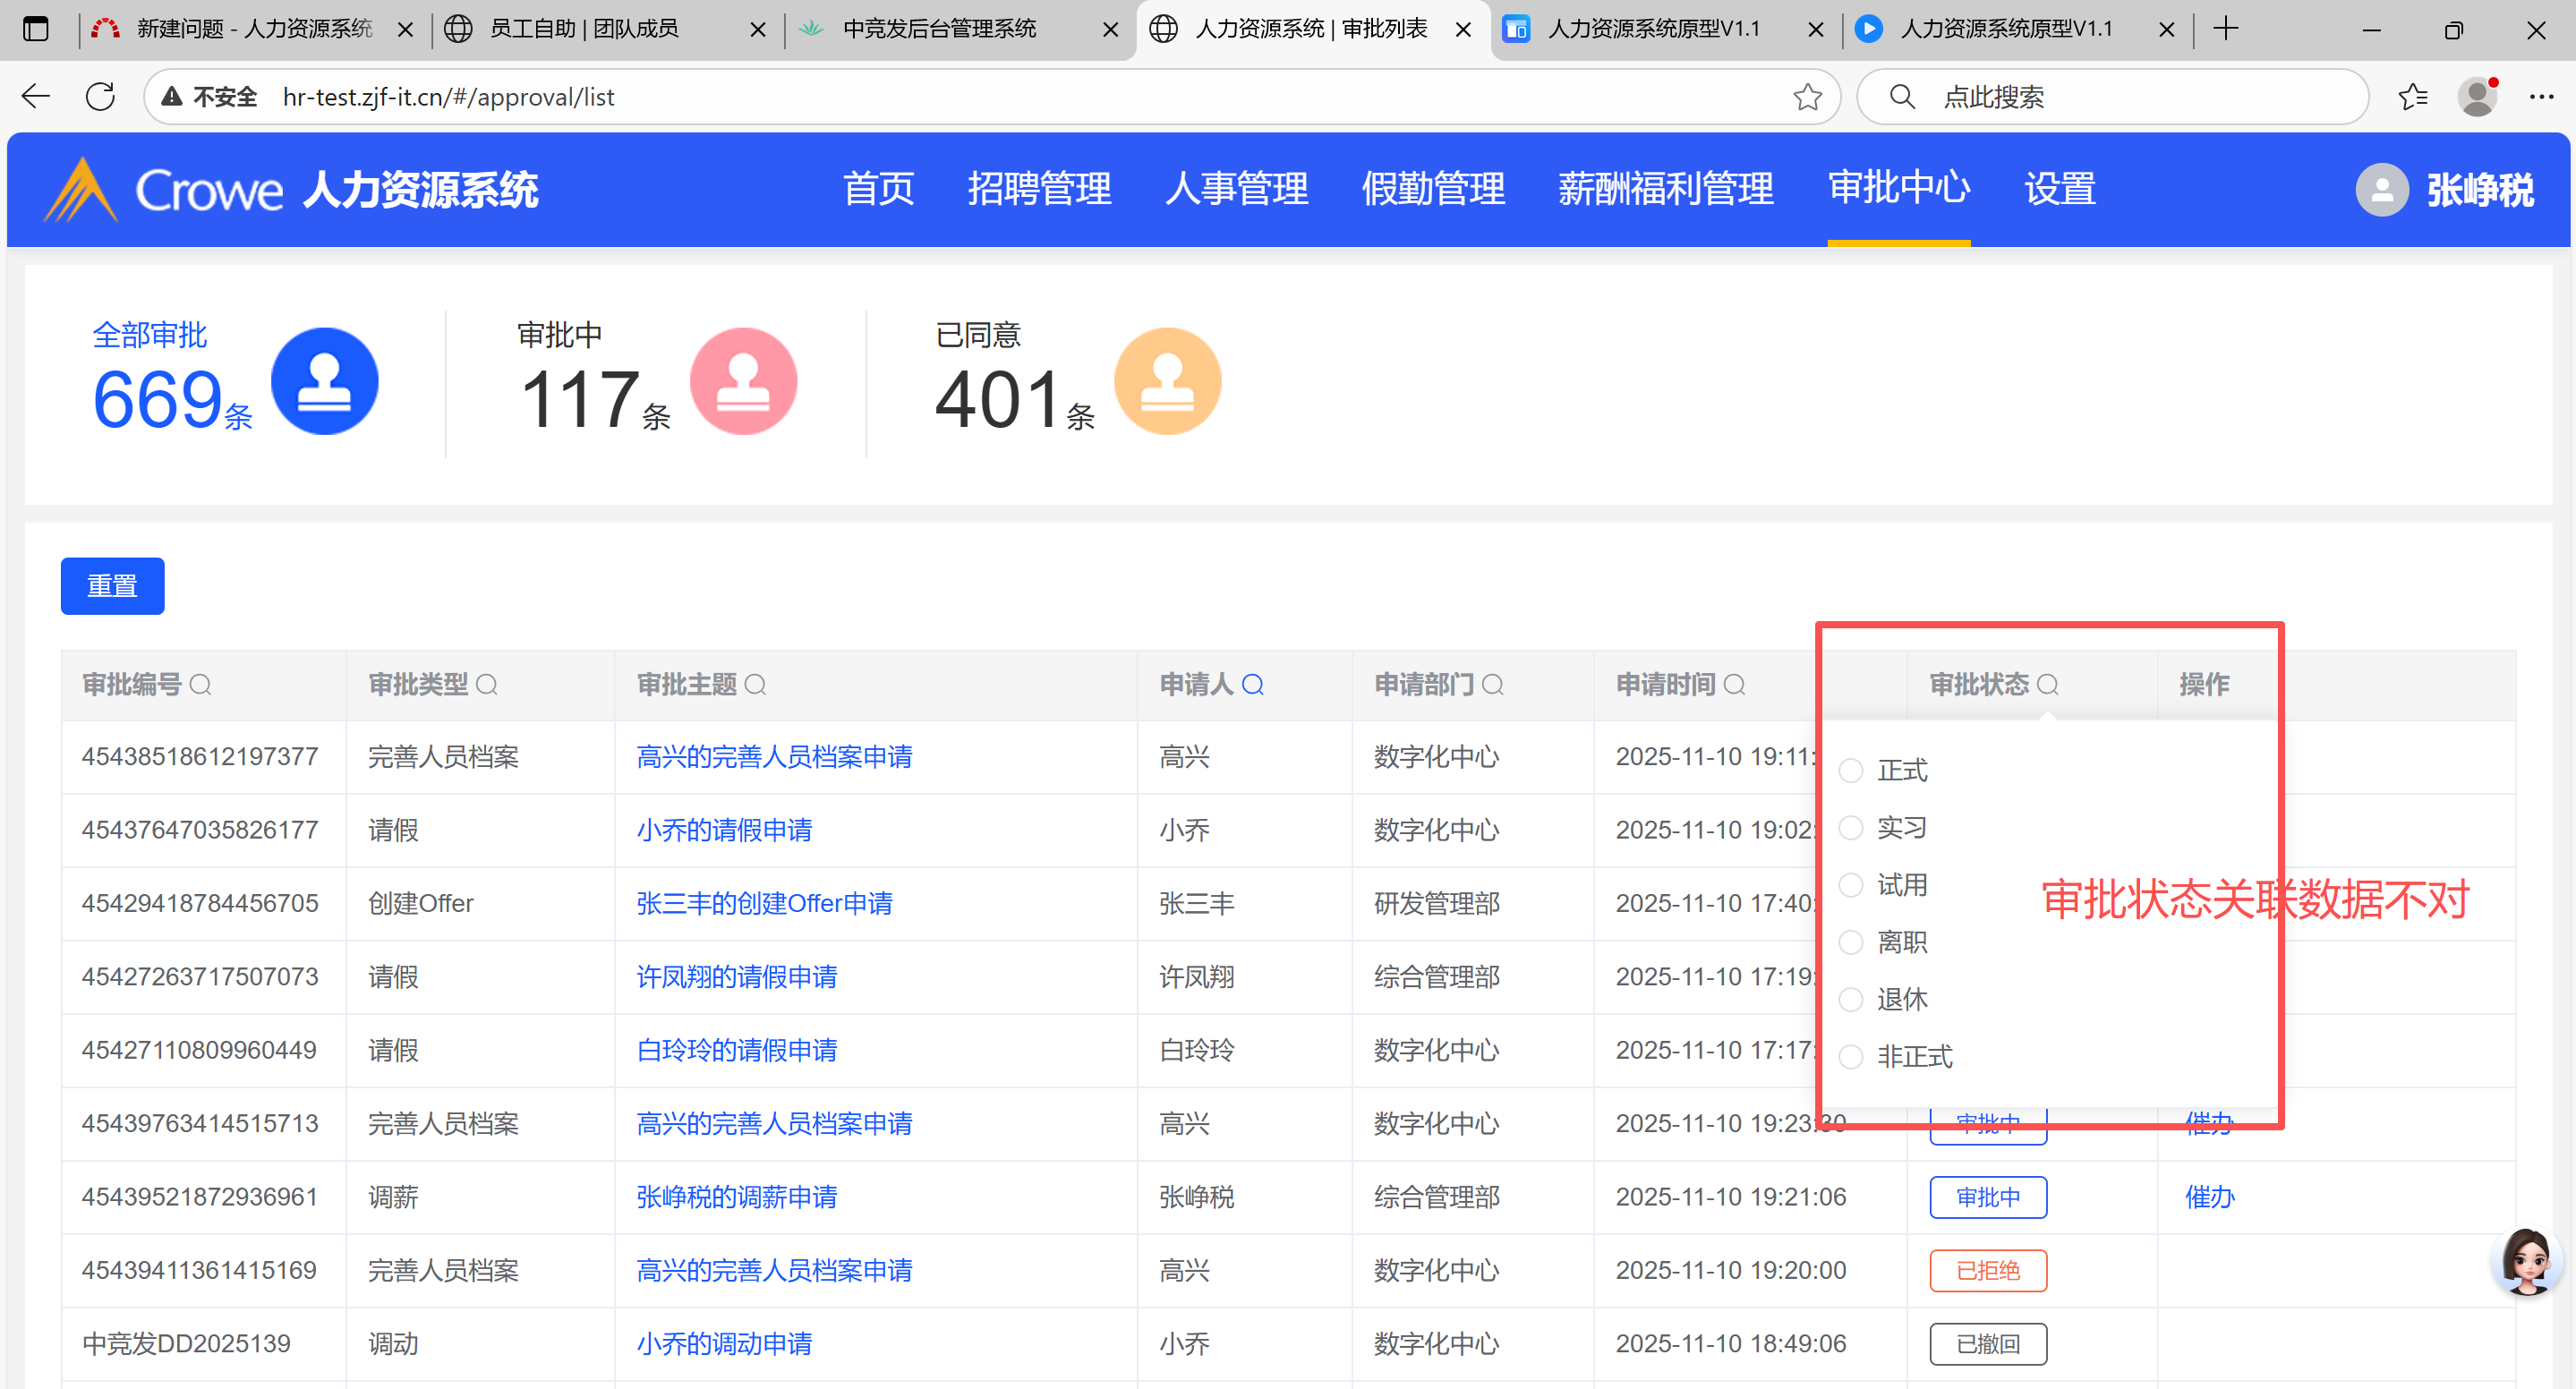Click the browser address bar URL
Image resolution: width=2576 pixels, height=1389 pixels.
[x=448, y=97]
